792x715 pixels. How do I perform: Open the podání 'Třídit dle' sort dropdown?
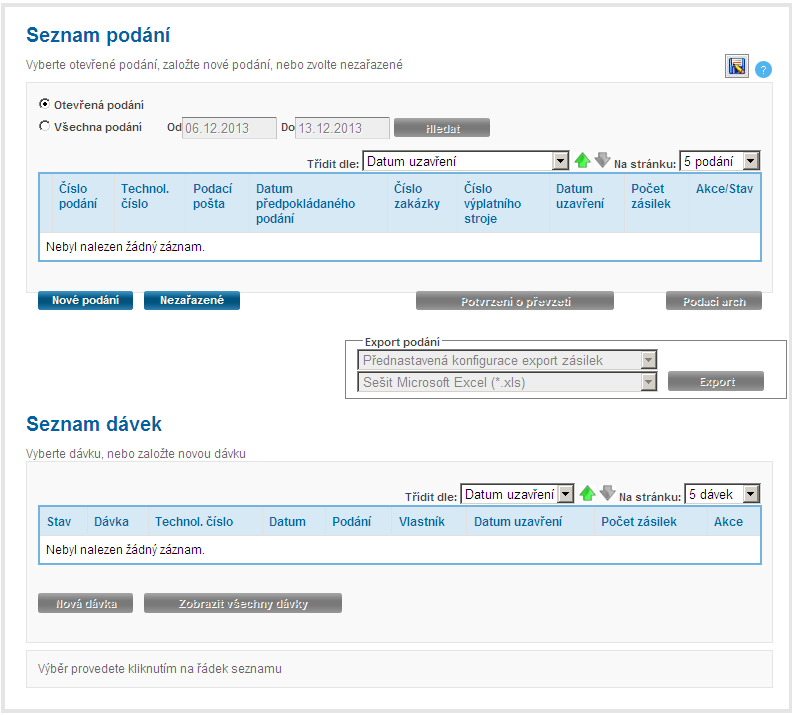(x=466, y=161)
